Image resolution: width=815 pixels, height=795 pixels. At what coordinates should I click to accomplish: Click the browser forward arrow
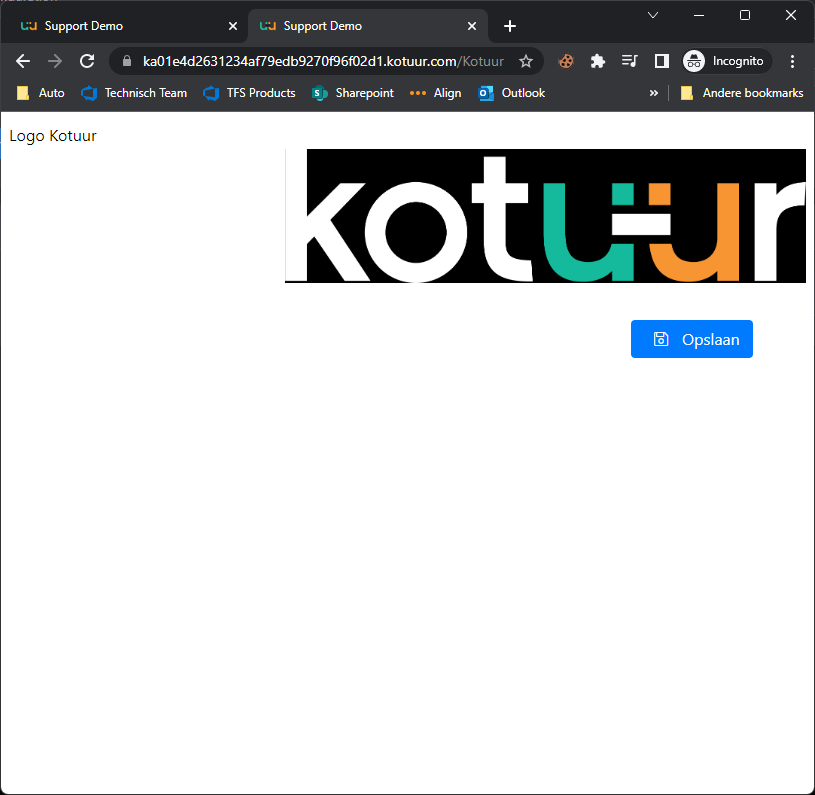[x=55, y=61]
